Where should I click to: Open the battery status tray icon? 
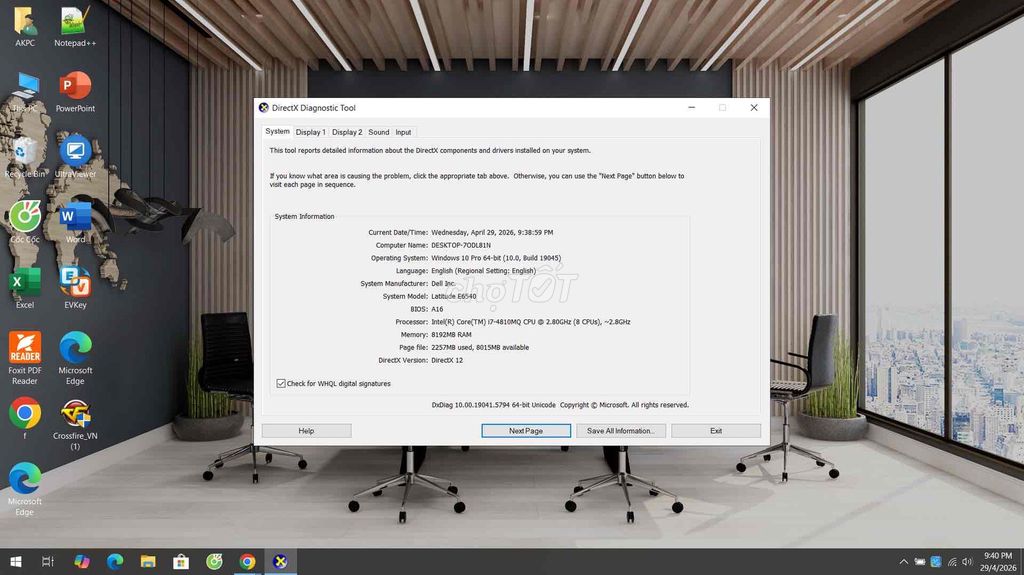(x=920, y=562)
